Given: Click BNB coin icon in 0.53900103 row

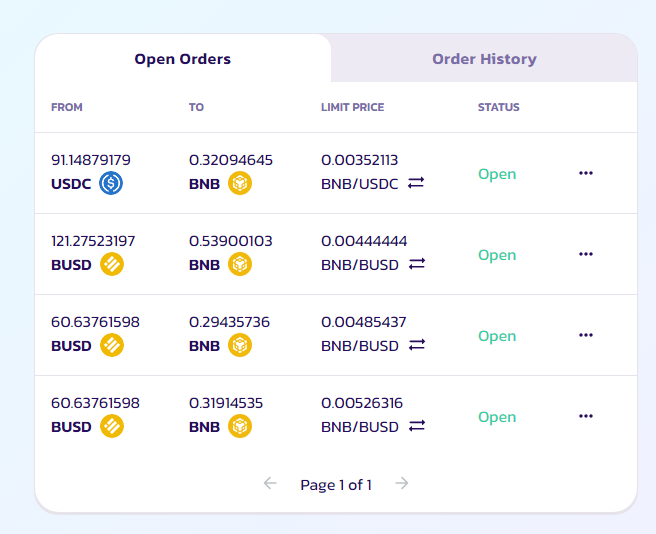Looking at the screenshot, I should pos(240,264).
